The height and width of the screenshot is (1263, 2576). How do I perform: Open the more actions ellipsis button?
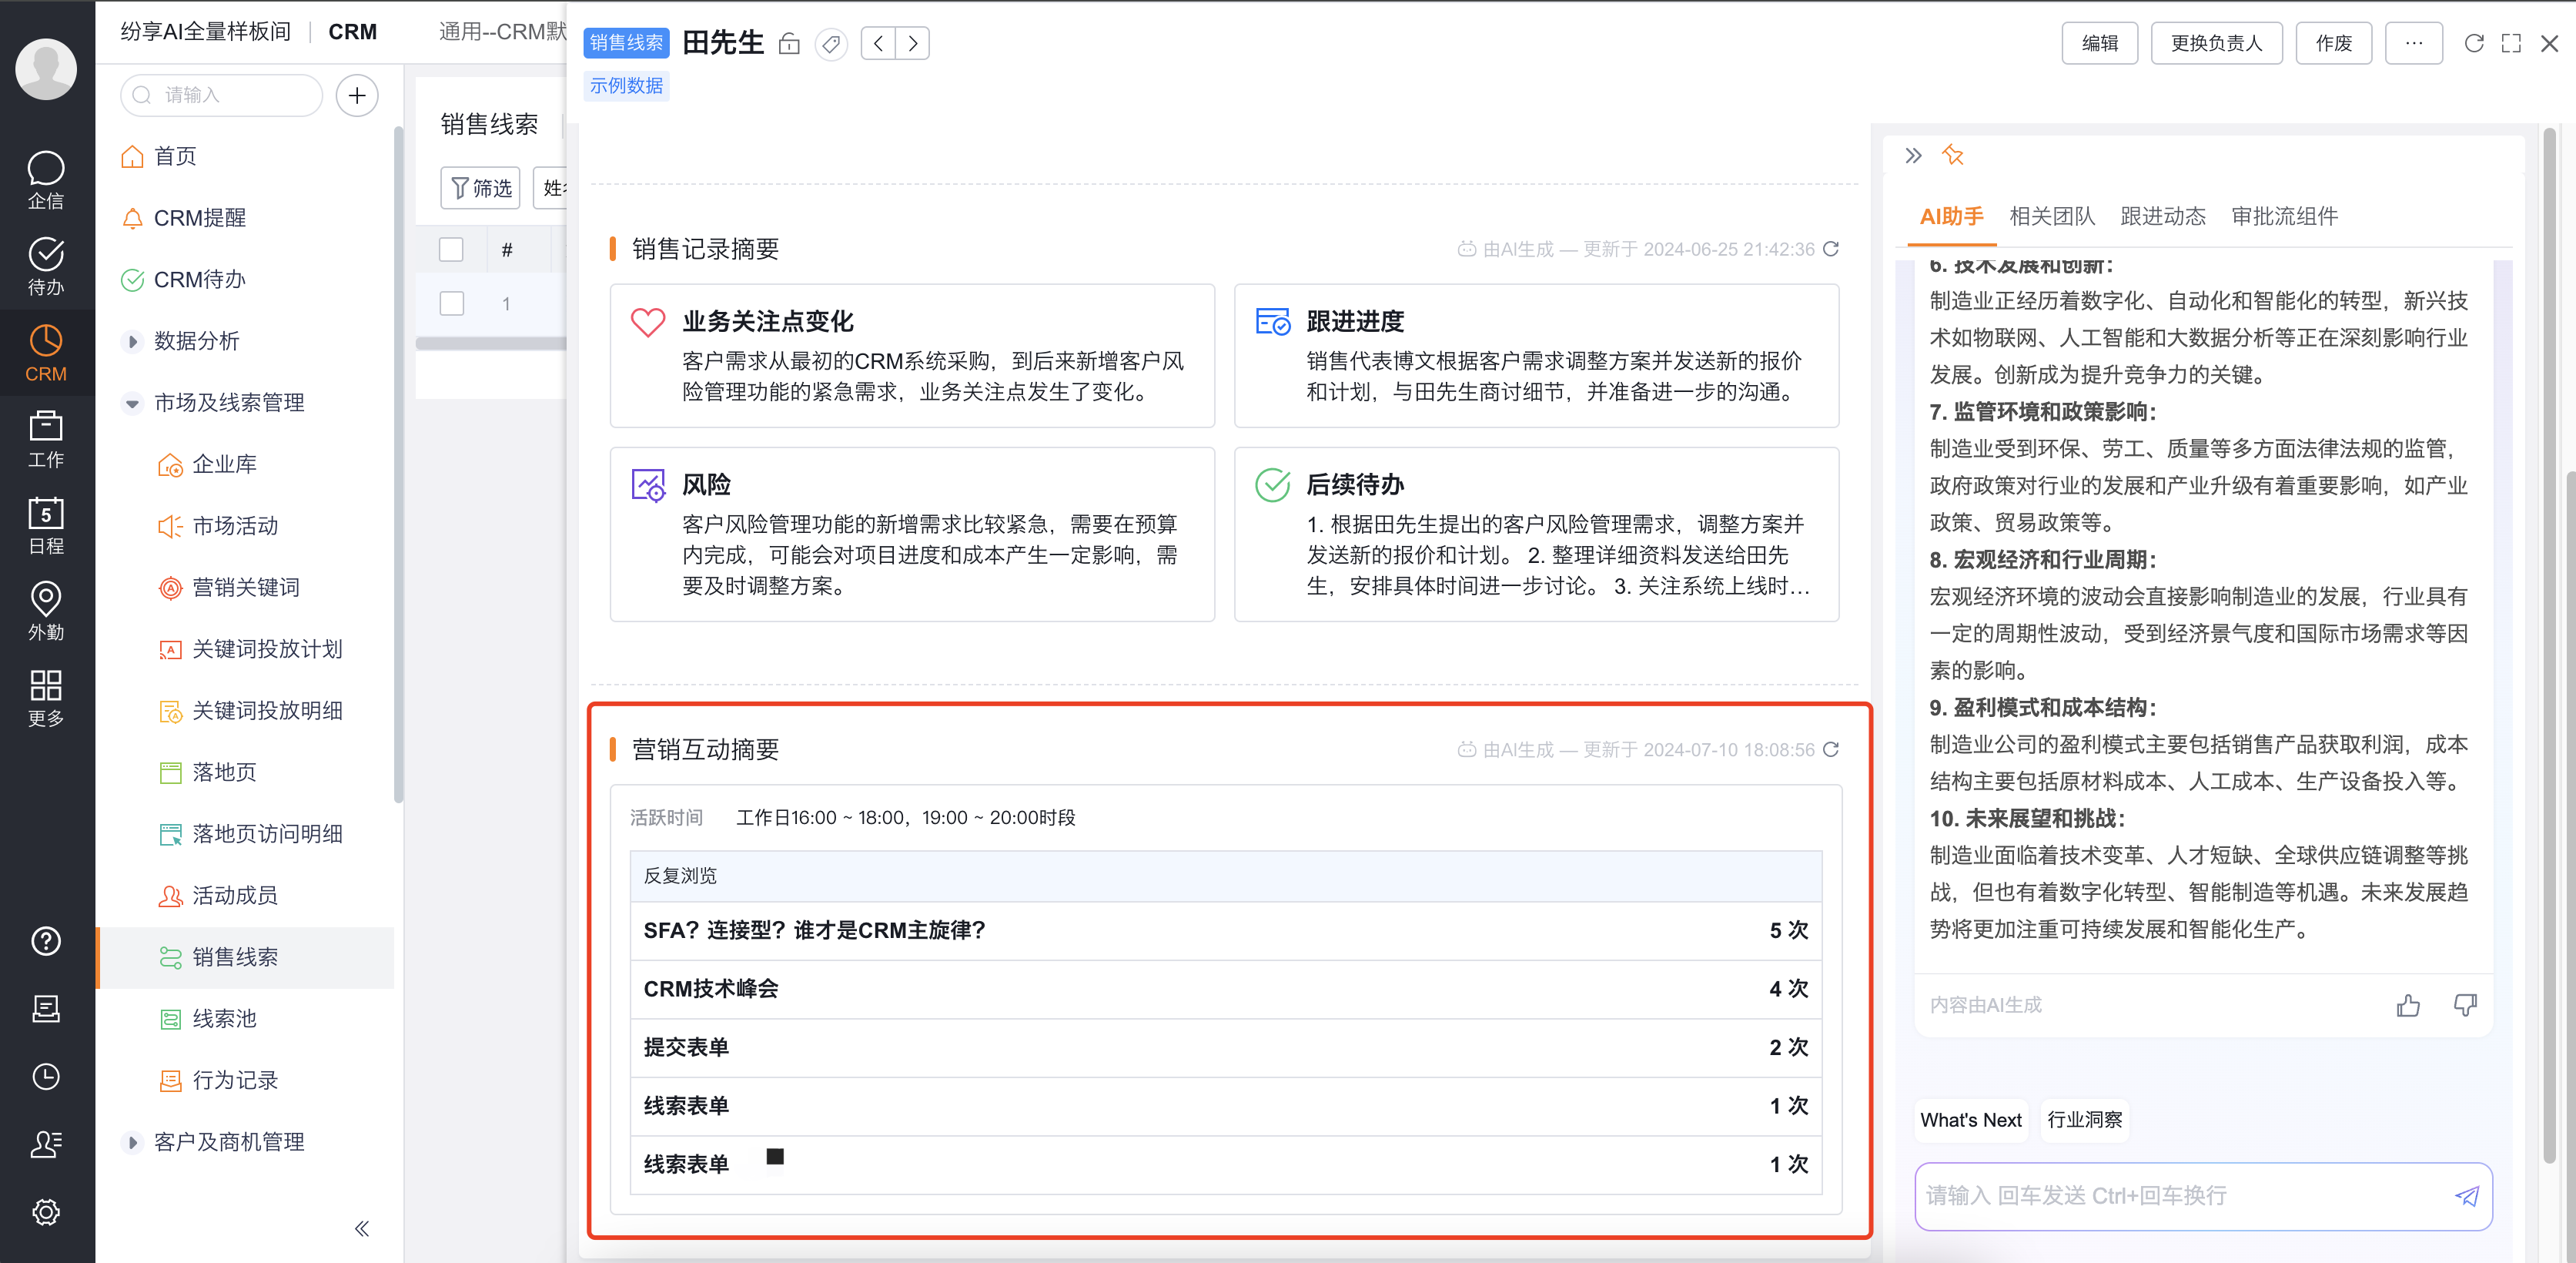pos(2413,44)
